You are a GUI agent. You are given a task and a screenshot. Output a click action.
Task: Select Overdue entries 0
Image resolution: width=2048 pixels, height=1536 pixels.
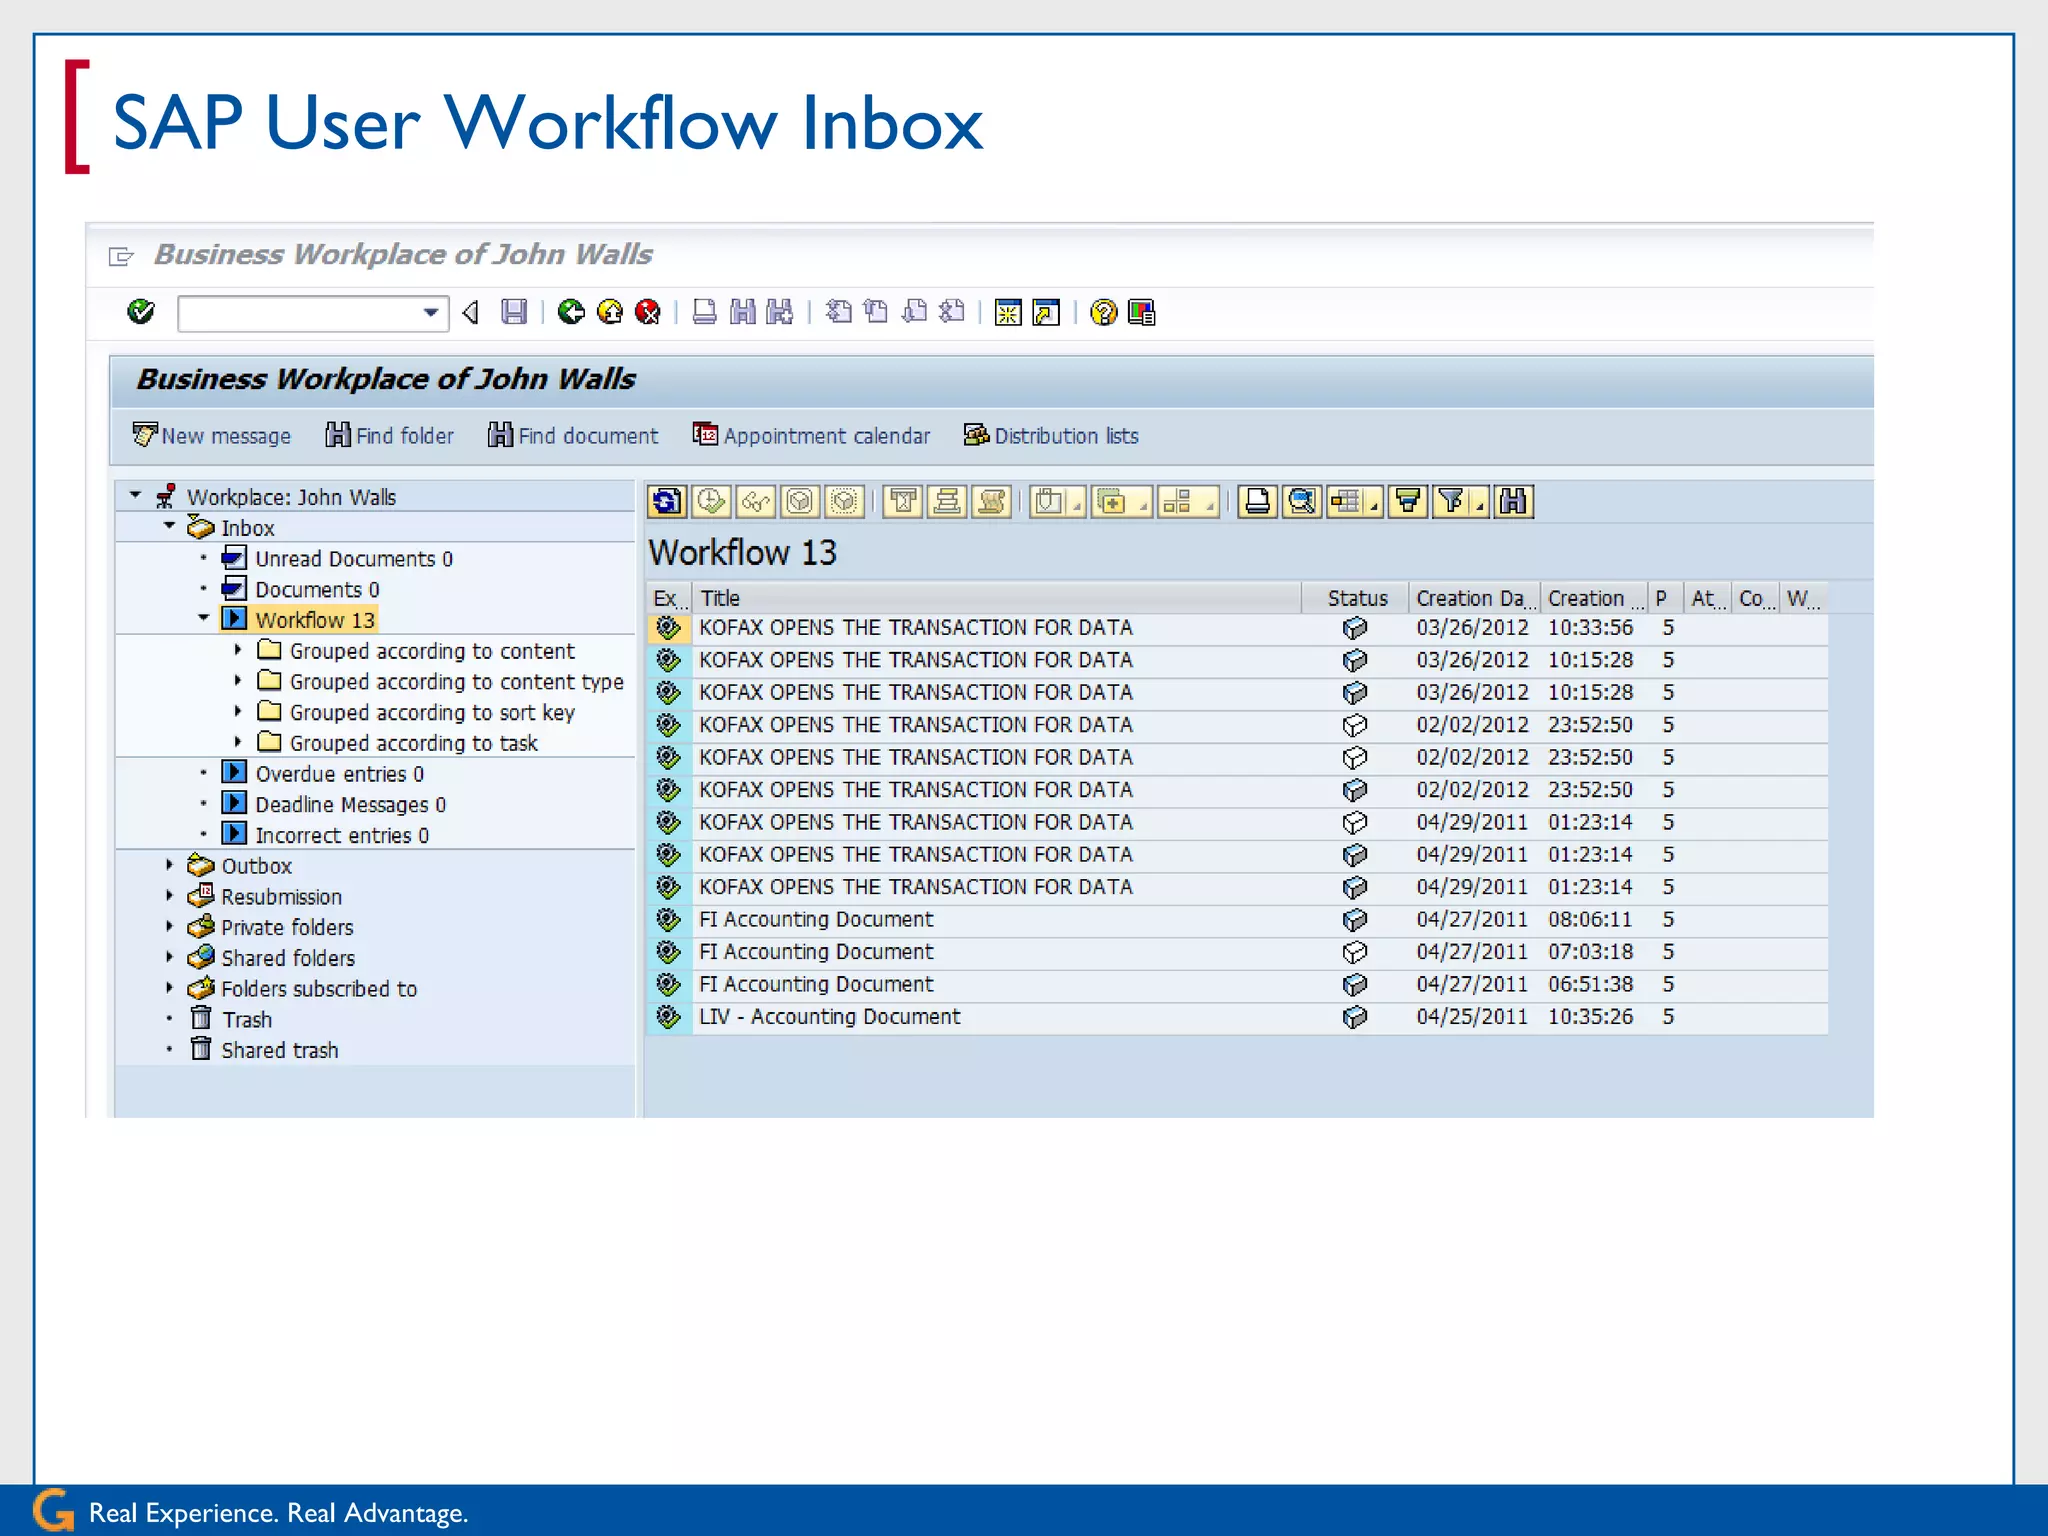pos(339,774)
